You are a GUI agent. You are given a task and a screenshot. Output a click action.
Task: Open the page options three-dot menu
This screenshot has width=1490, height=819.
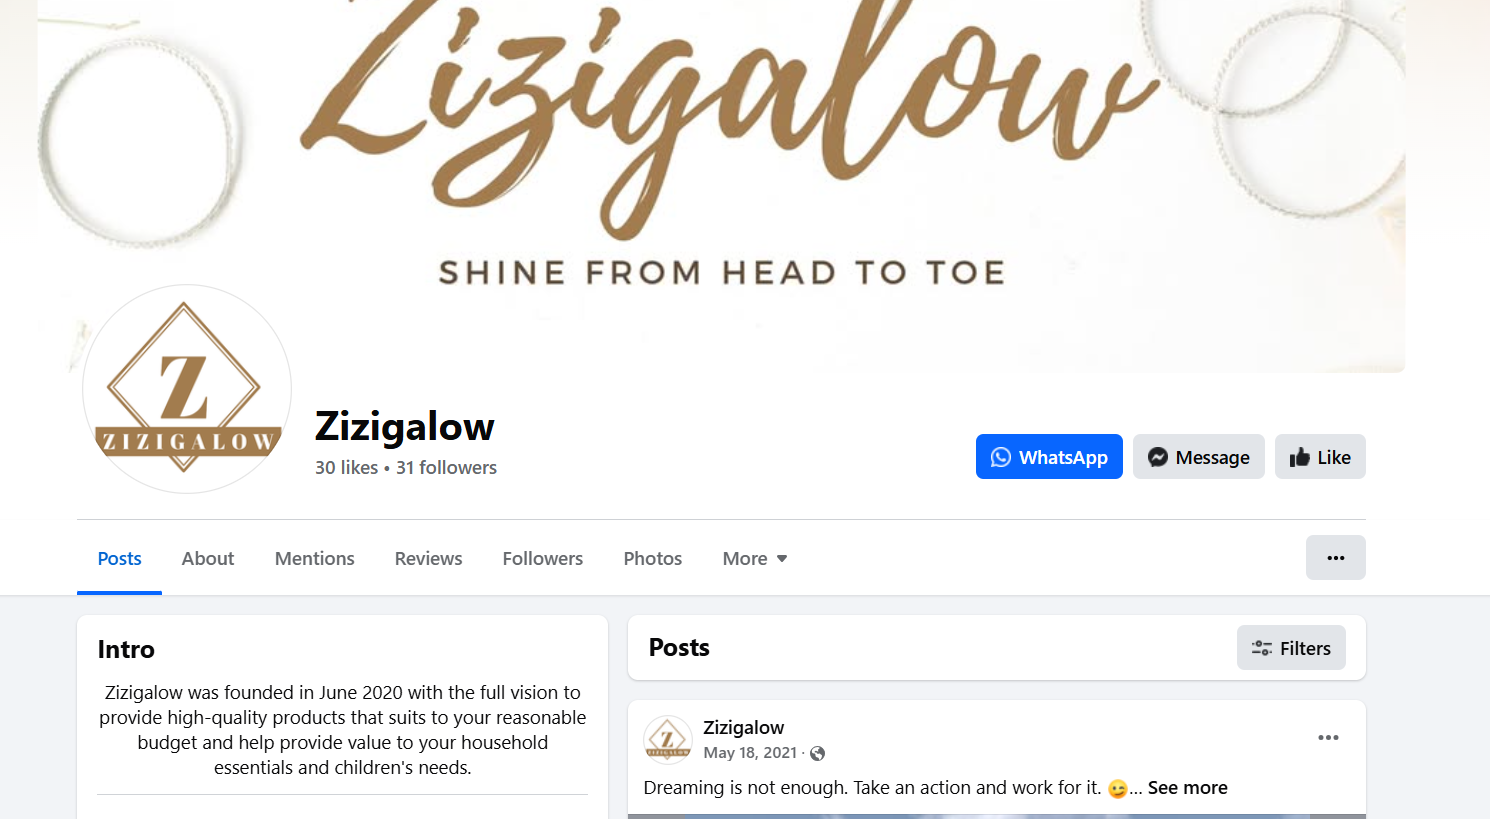pyautogui.click(x=1336, y=558)
